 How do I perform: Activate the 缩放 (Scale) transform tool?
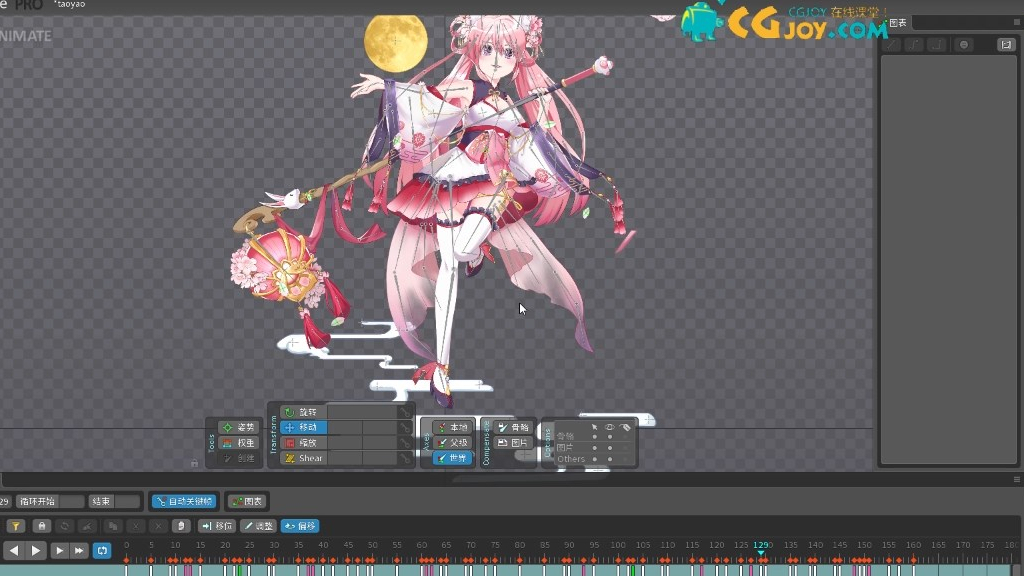click(303, 443)
